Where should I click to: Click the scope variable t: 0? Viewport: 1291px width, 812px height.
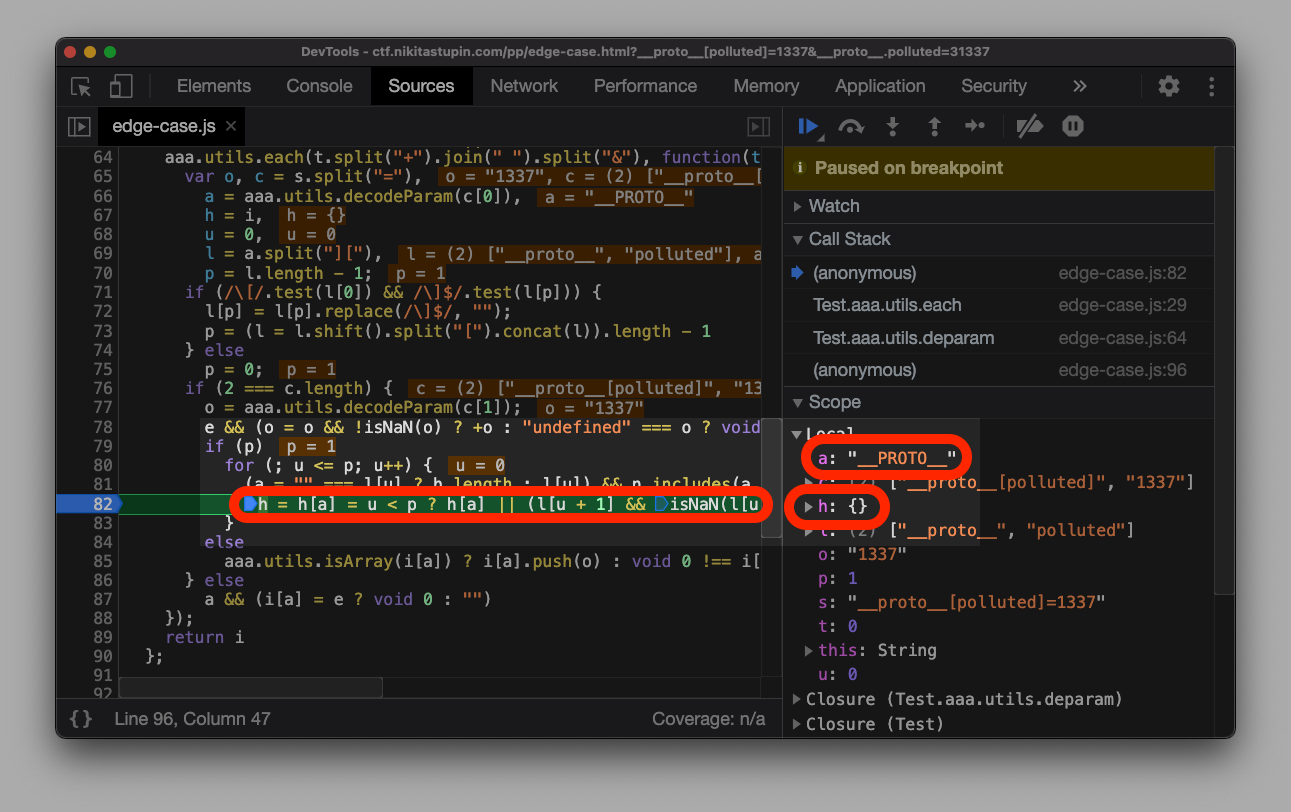click(837, 626)
